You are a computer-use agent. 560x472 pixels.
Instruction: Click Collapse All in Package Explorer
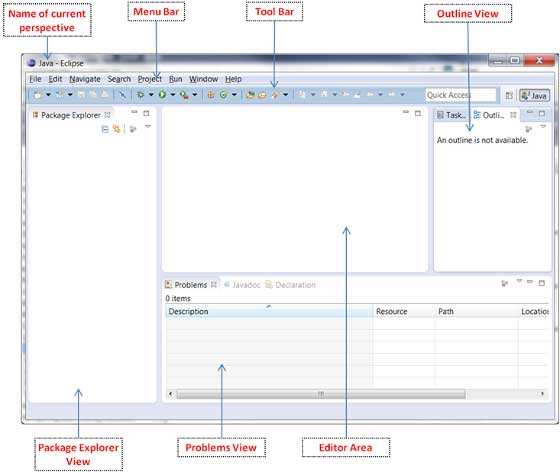(105, 129)
